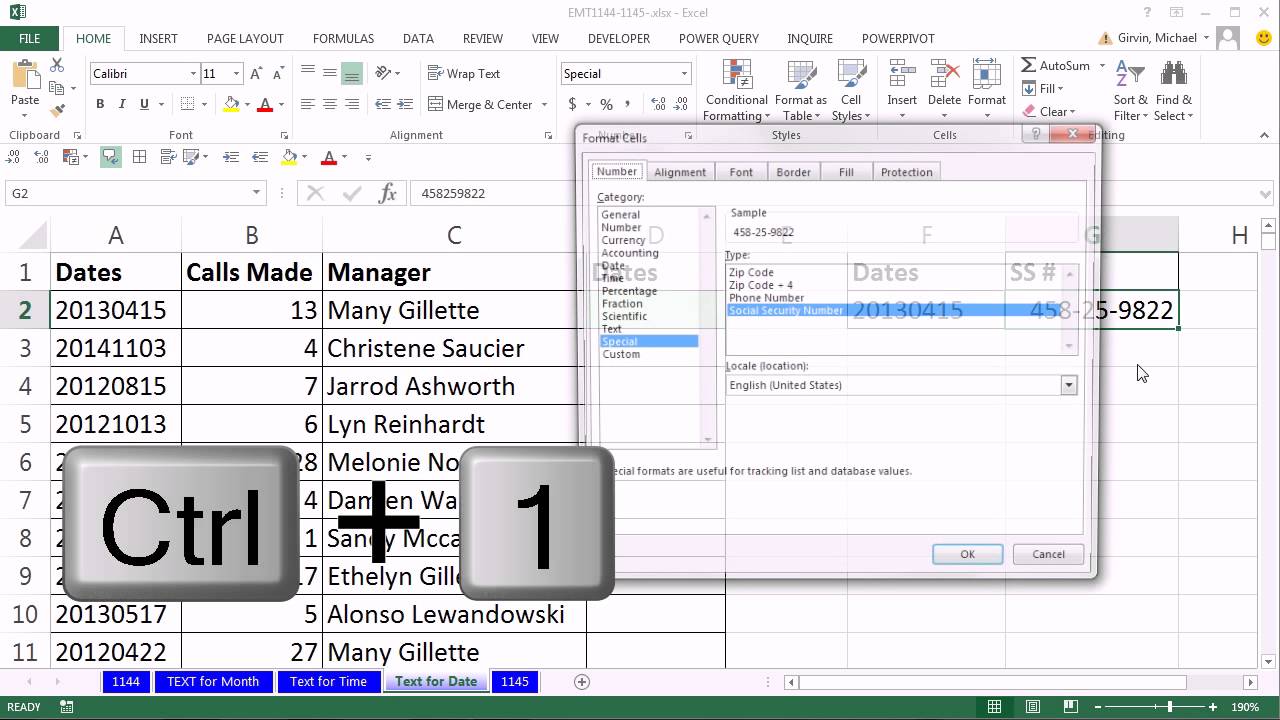The width and height of the screenshot is (1280, 720).
Task: Toggle Wrap Text
Action: [x=464, y=74]
